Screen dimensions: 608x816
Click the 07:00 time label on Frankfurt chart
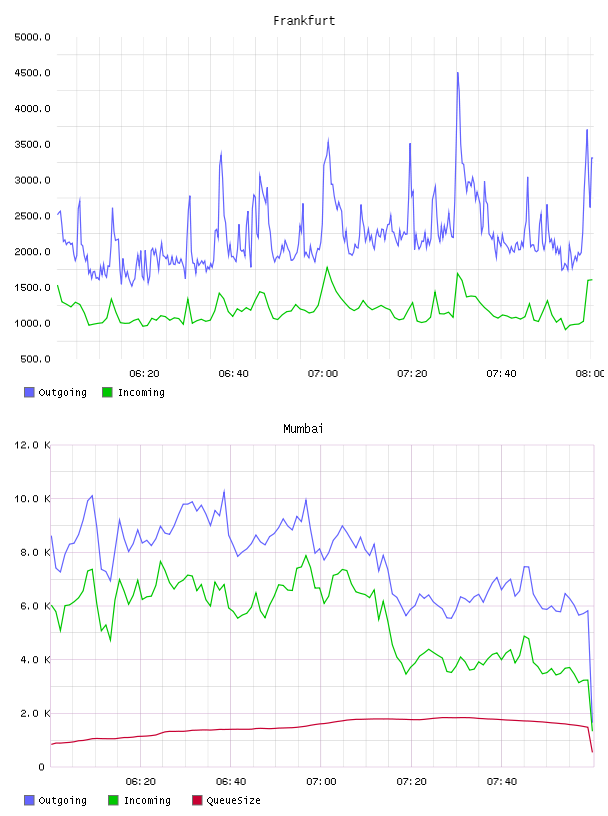click(323, 374)
